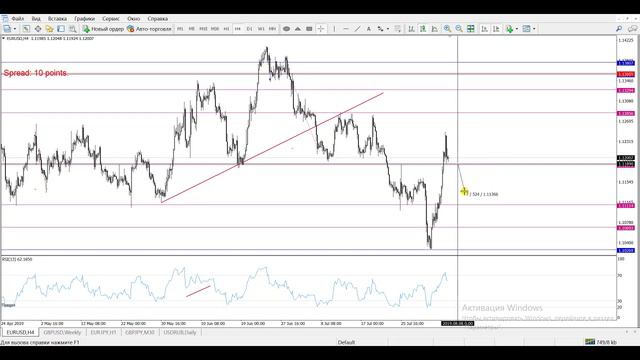Image resolution: width=640 pixels, height=360 pixels.
Task: Switch chart to M5 timeframe
Action: pos(191,29)
